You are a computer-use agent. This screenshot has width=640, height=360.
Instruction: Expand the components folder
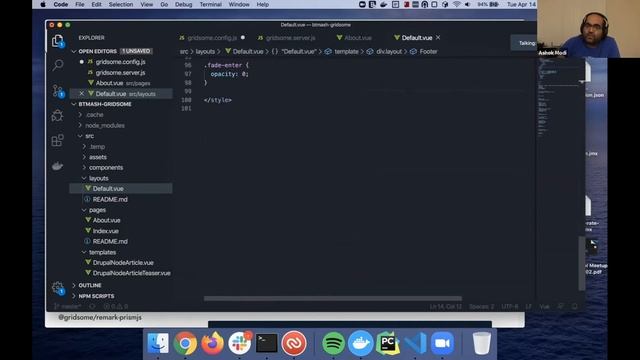(x=84, y=168)
